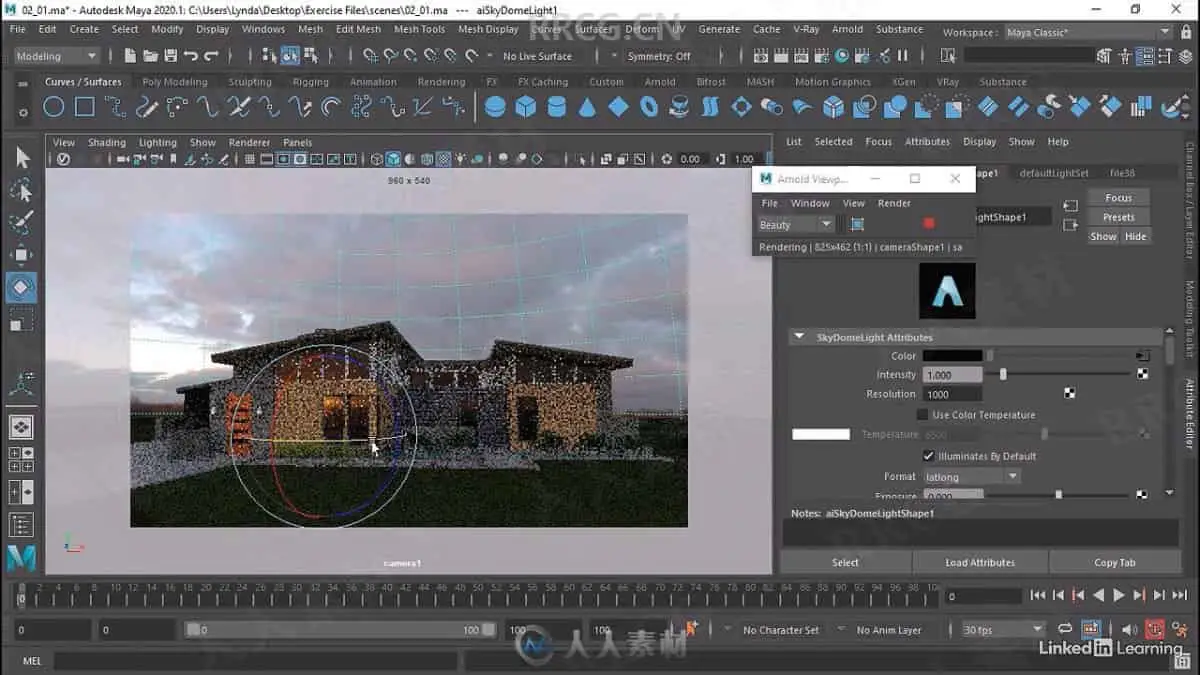Open the Beauty AOV dropdown

[796, 225]
